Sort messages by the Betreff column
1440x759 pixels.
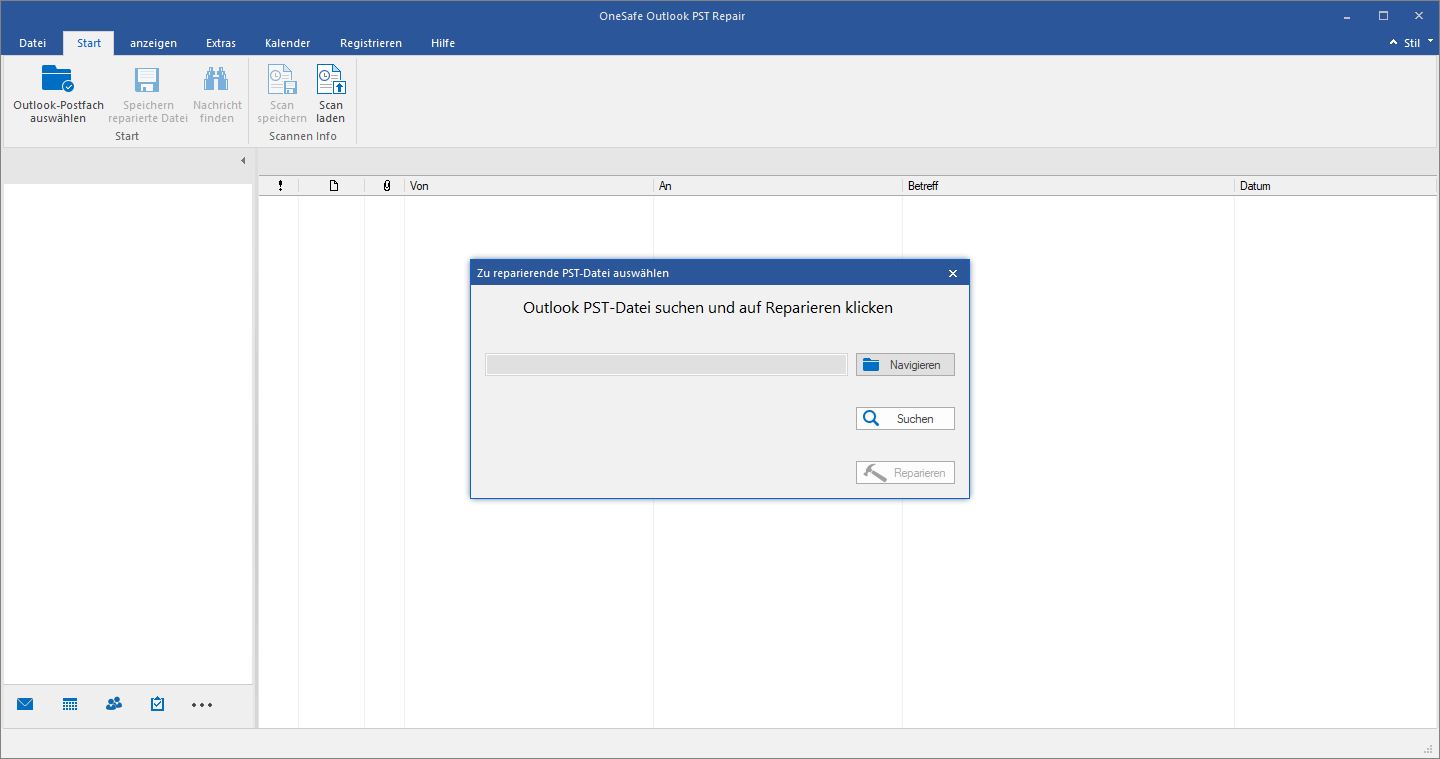[x=1068, y=186]
